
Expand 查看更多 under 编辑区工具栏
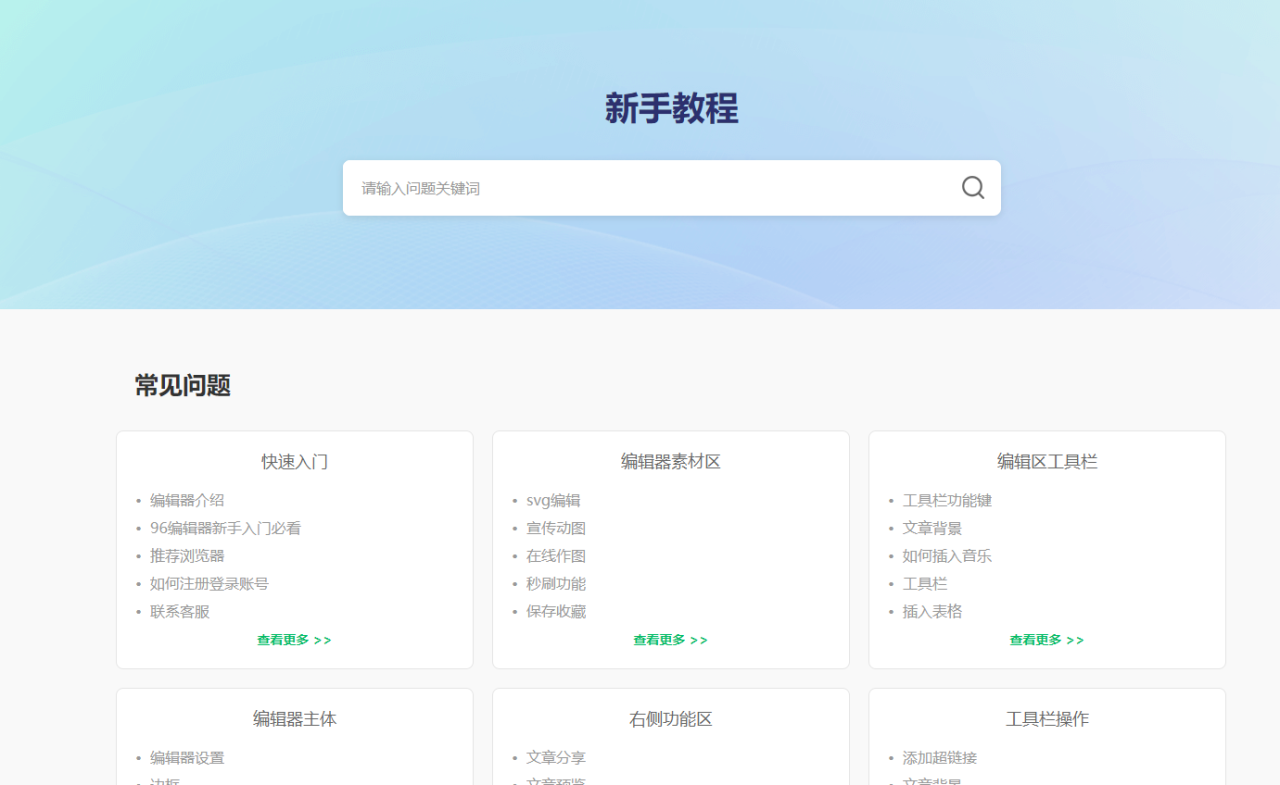[x=1046, y=640]
